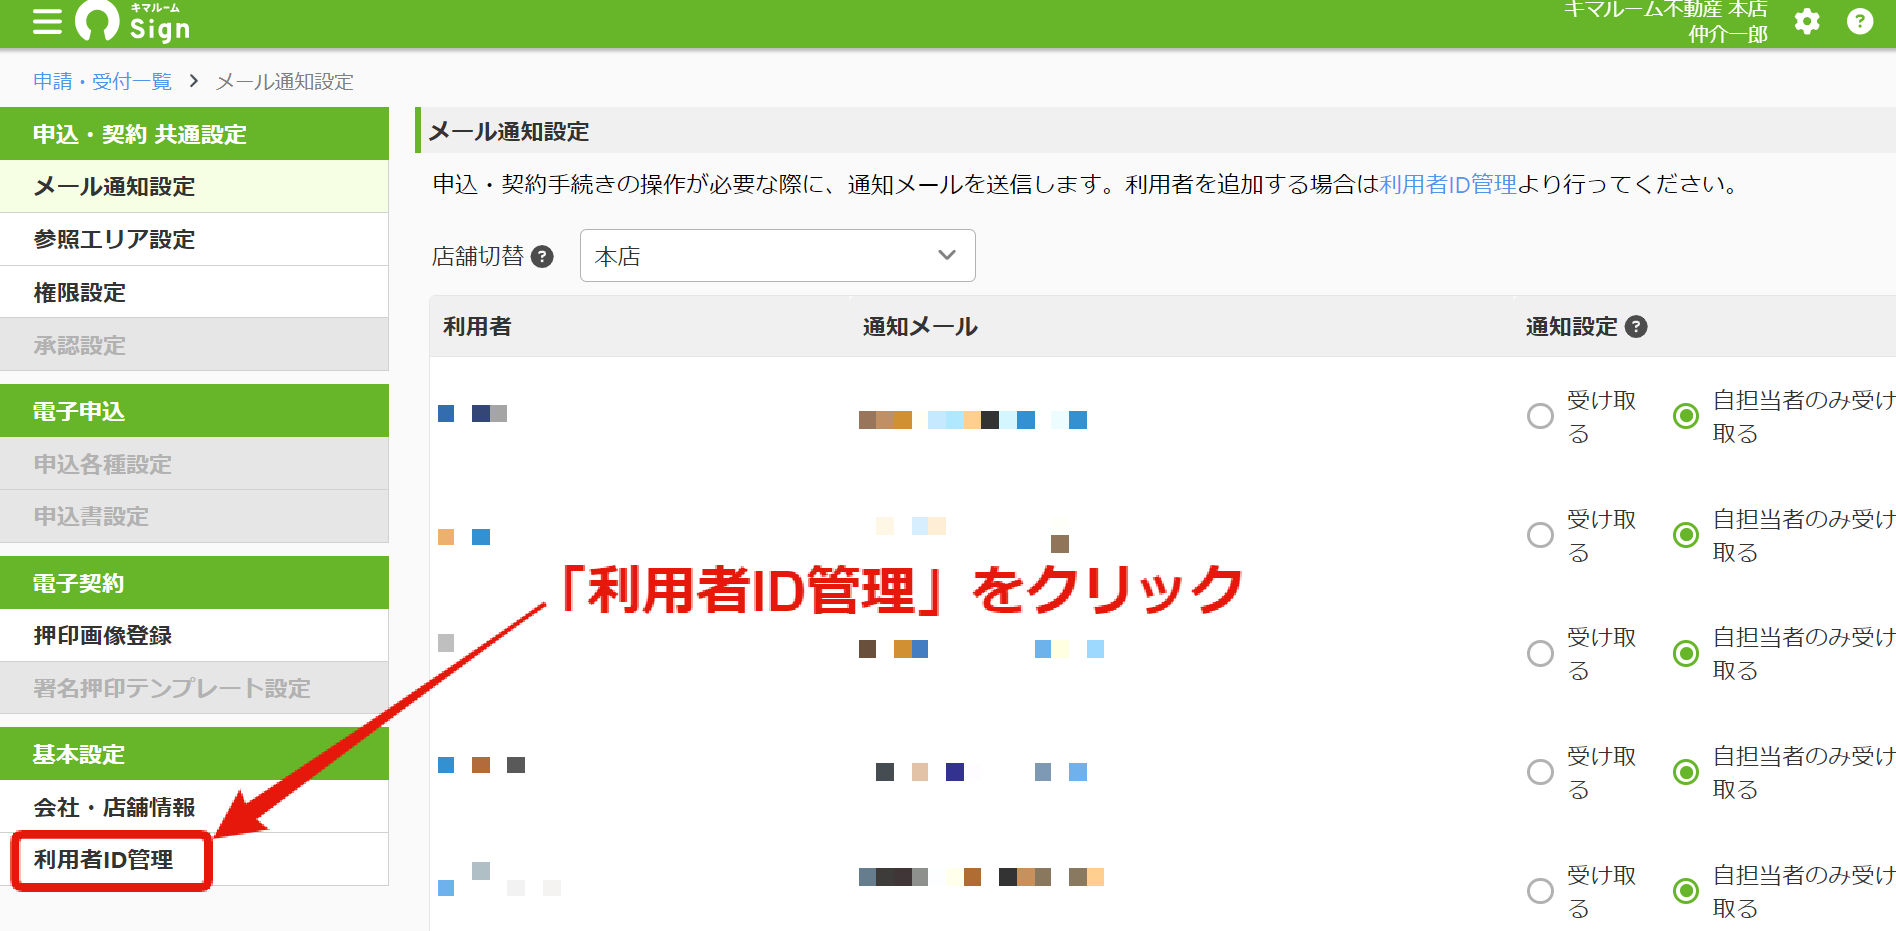Click the 電子契約 section header
The image size is (1896, 931).
click(194, 583)
